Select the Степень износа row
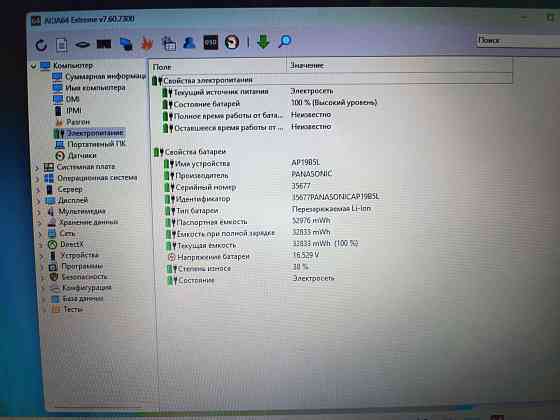 point(204,269)
